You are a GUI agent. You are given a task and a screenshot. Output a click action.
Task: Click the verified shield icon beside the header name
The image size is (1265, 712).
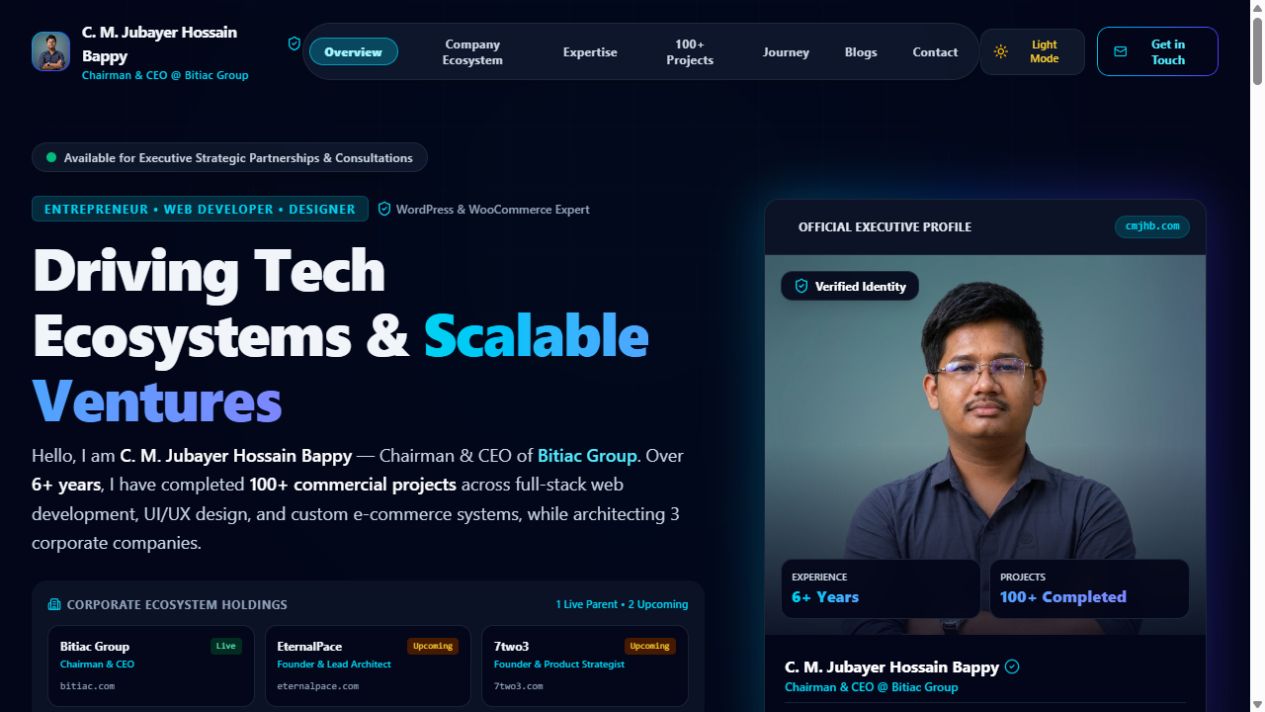(x=294, y=44)
